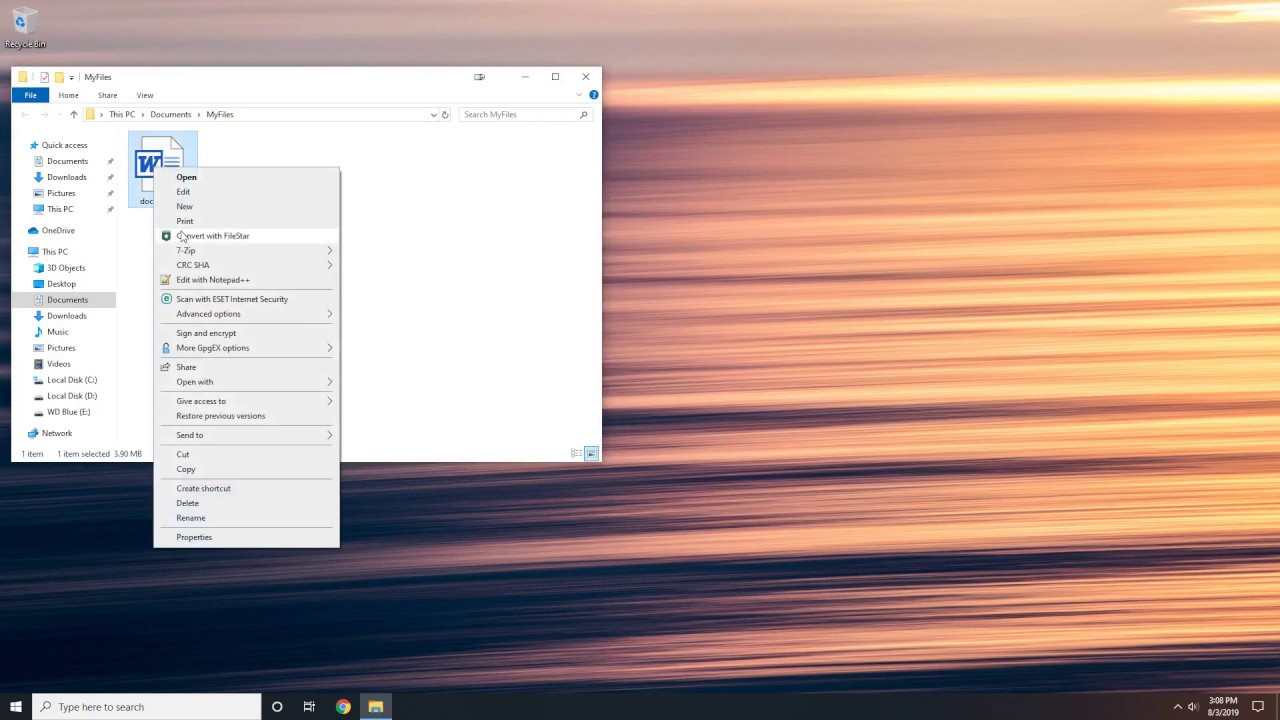Open the Home ribbon tab
Viewport: 1280px width, 720px height.
(68, 95)
